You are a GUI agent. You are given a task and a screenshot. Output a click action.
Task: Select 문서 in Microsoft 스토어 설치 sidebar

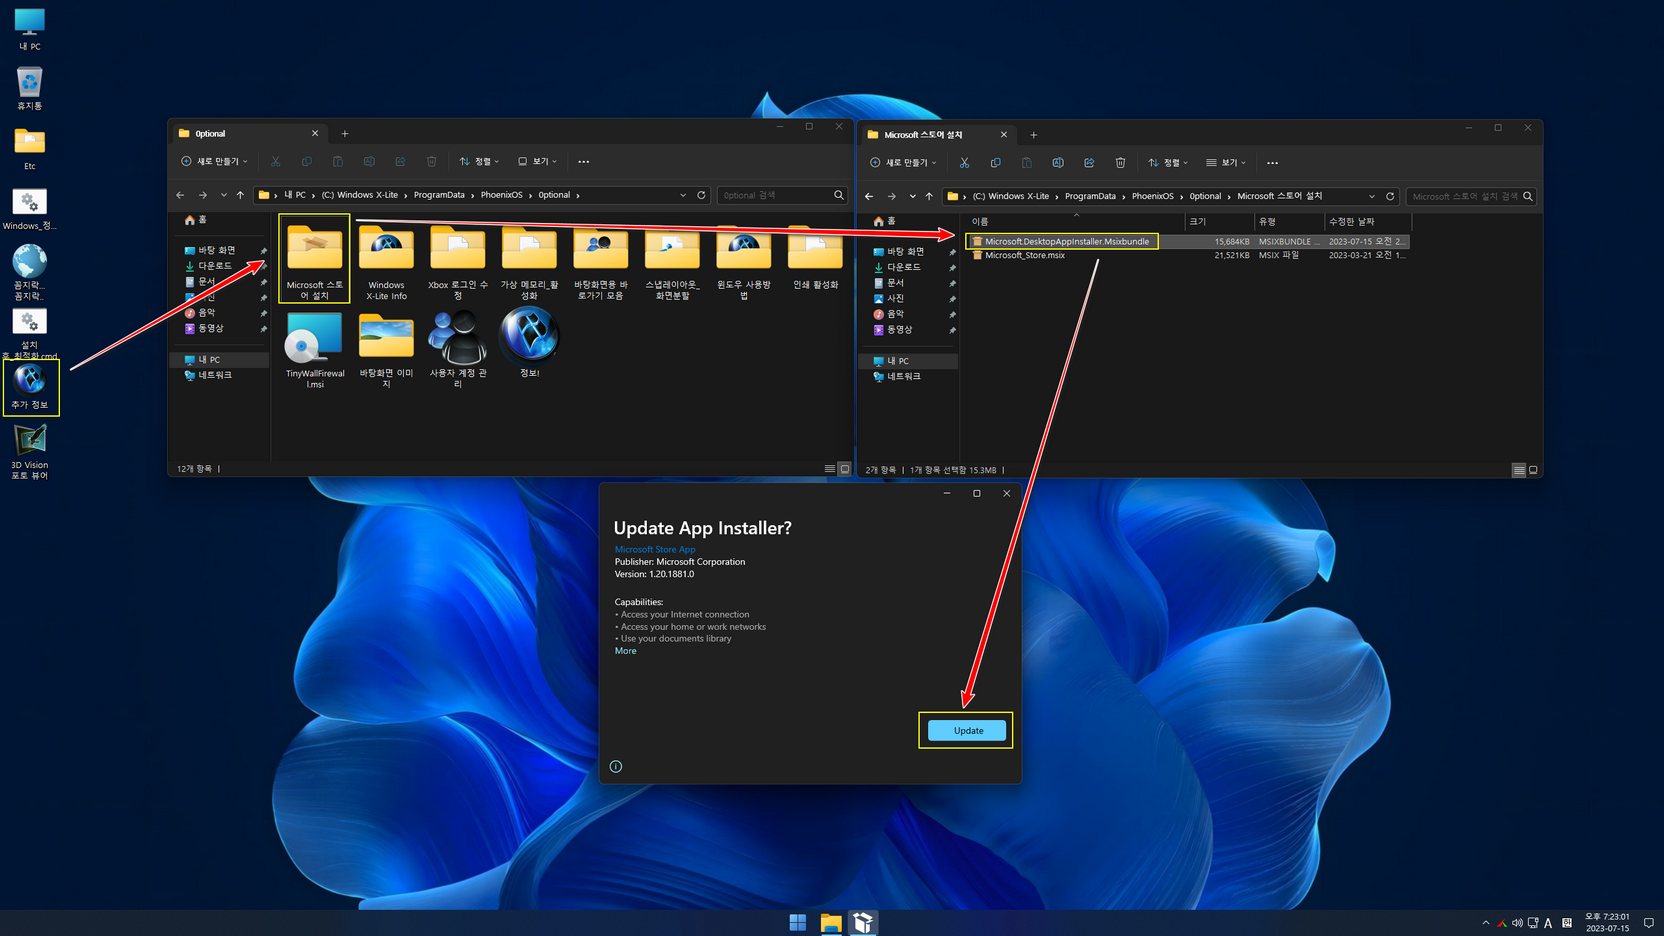point(896,283)
